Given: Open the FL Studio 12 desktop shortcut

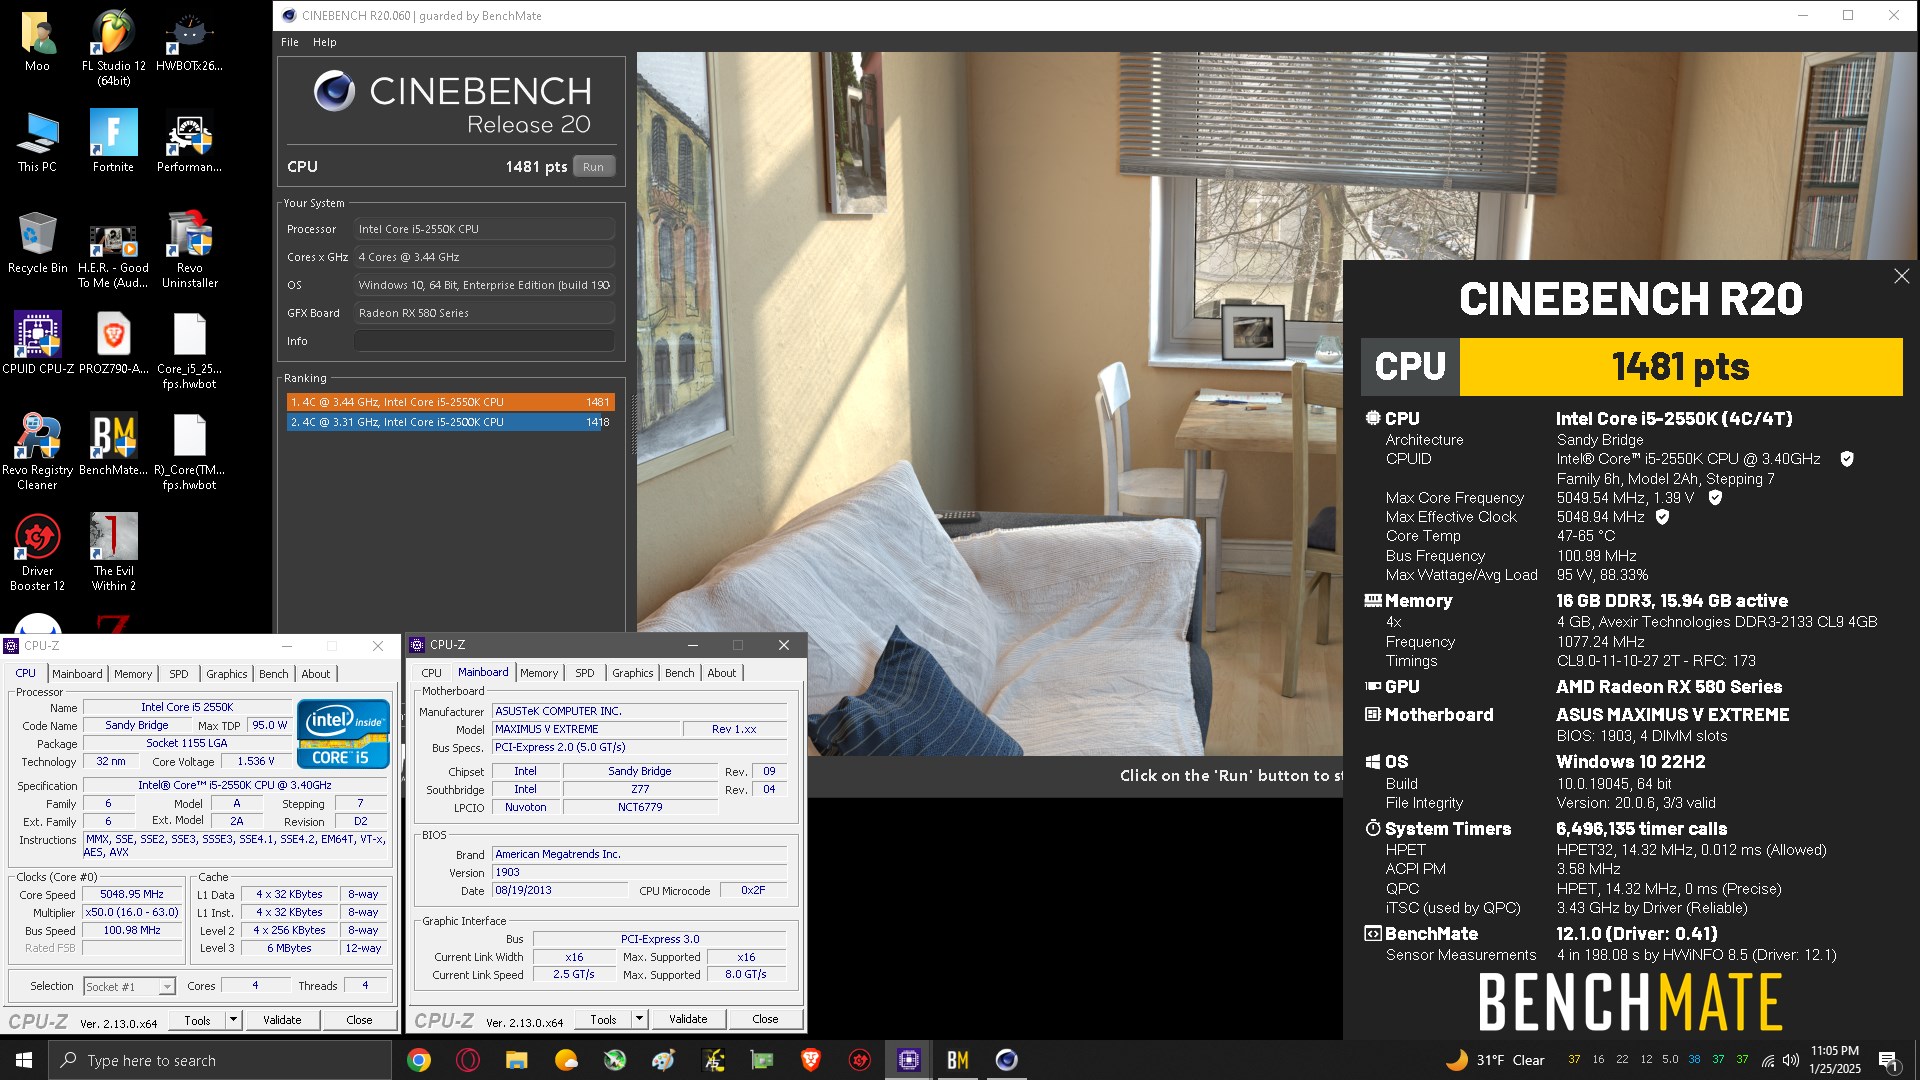Looking at the screenshot, I should coord(113,46).
